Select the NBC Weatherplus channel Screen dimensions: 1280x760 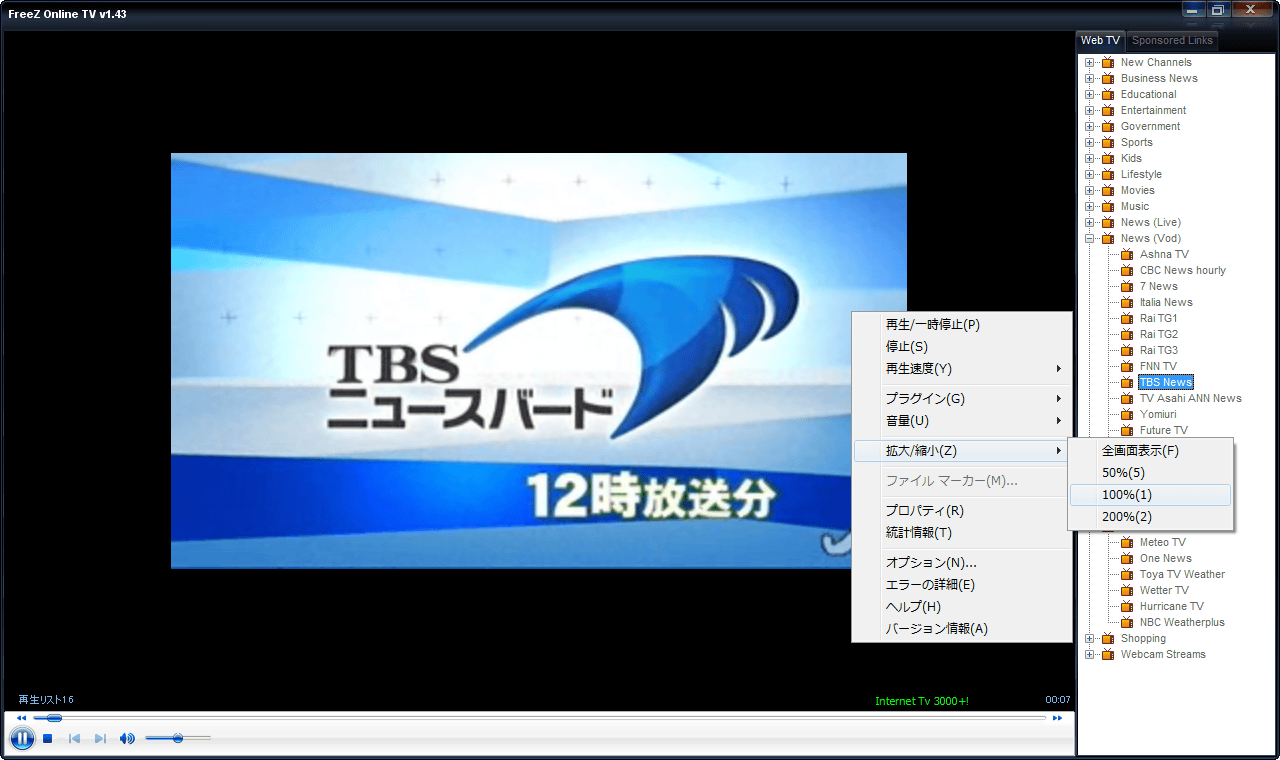click(1182, 622)
